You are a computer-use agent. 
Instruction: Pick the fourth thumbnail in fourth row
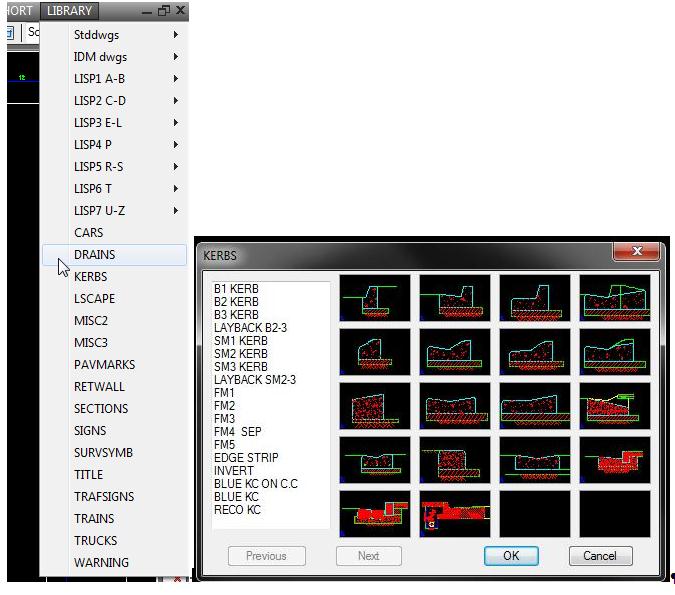coord(615,460)
